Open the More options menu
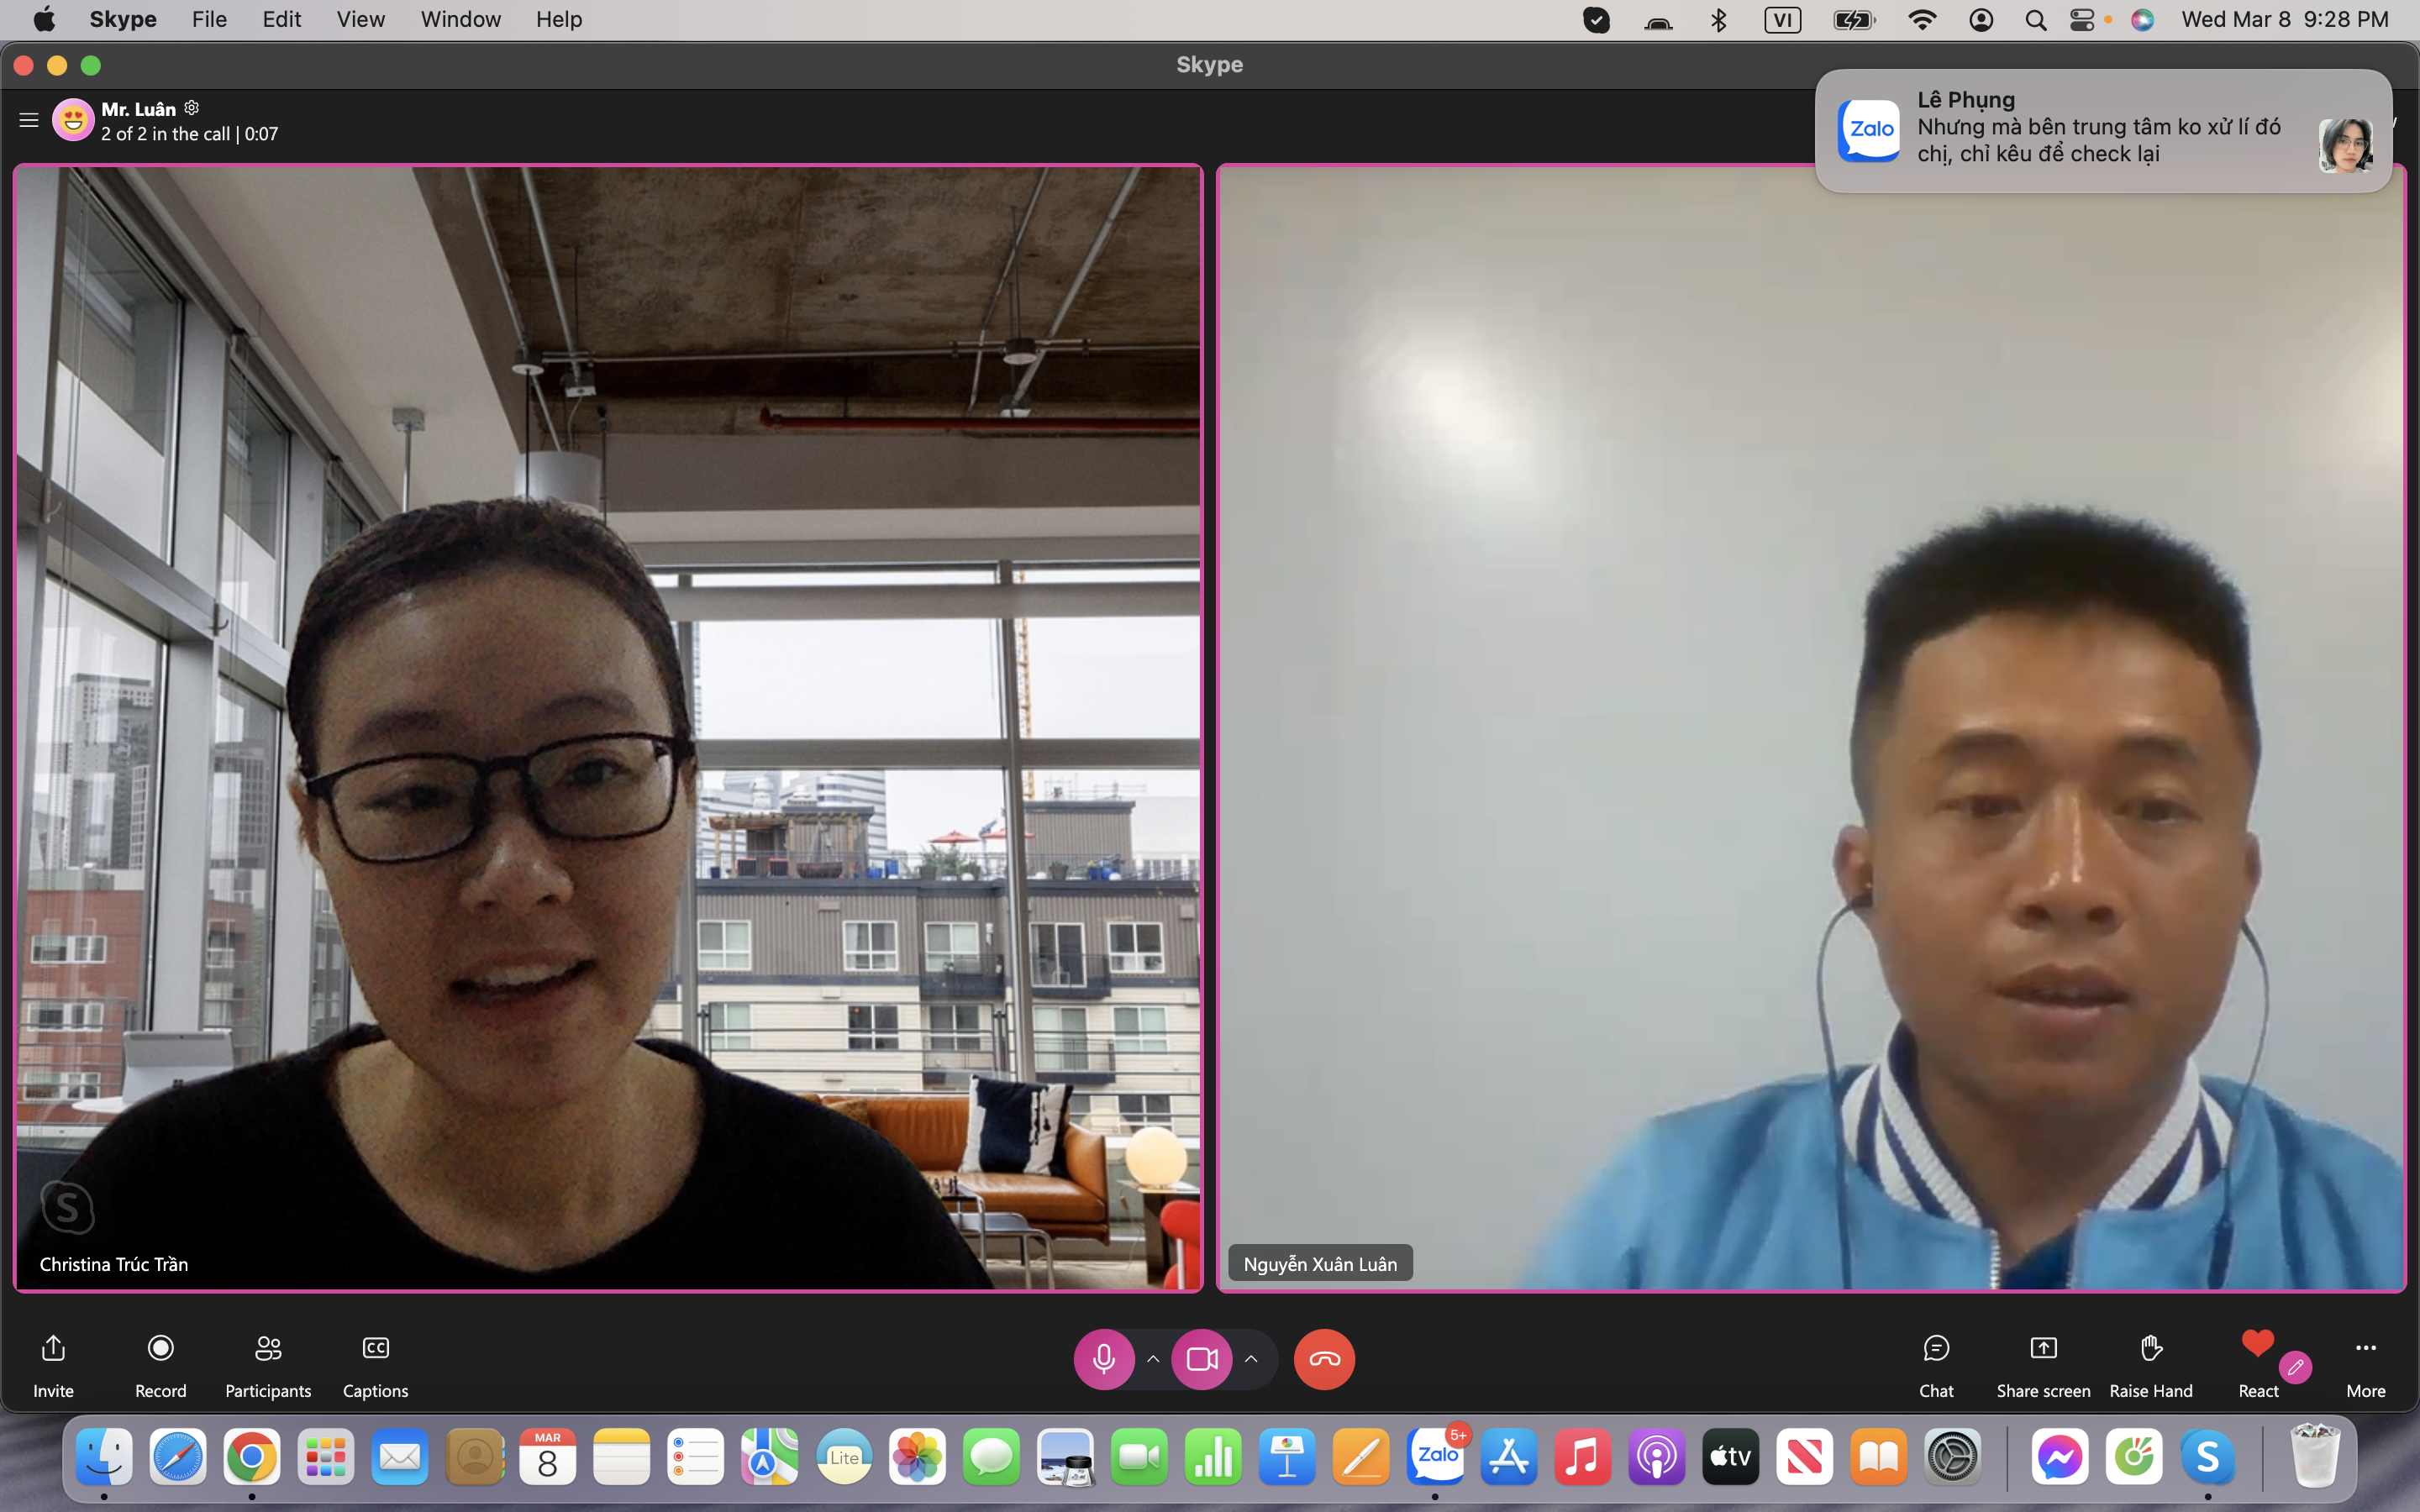This screenshot has height=1512, width=2420. [x=2365, y=1349]
